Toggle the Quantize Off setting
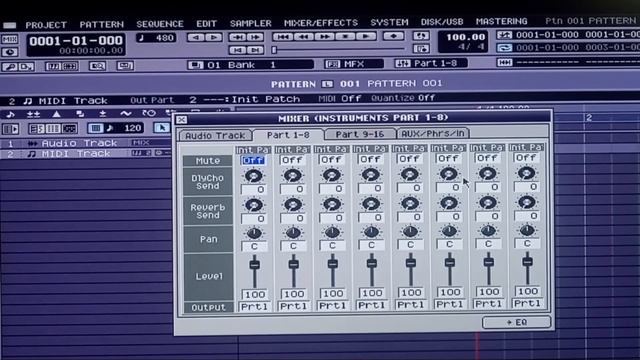This screenshot has height=360, width=640. (x=403, y=98)
